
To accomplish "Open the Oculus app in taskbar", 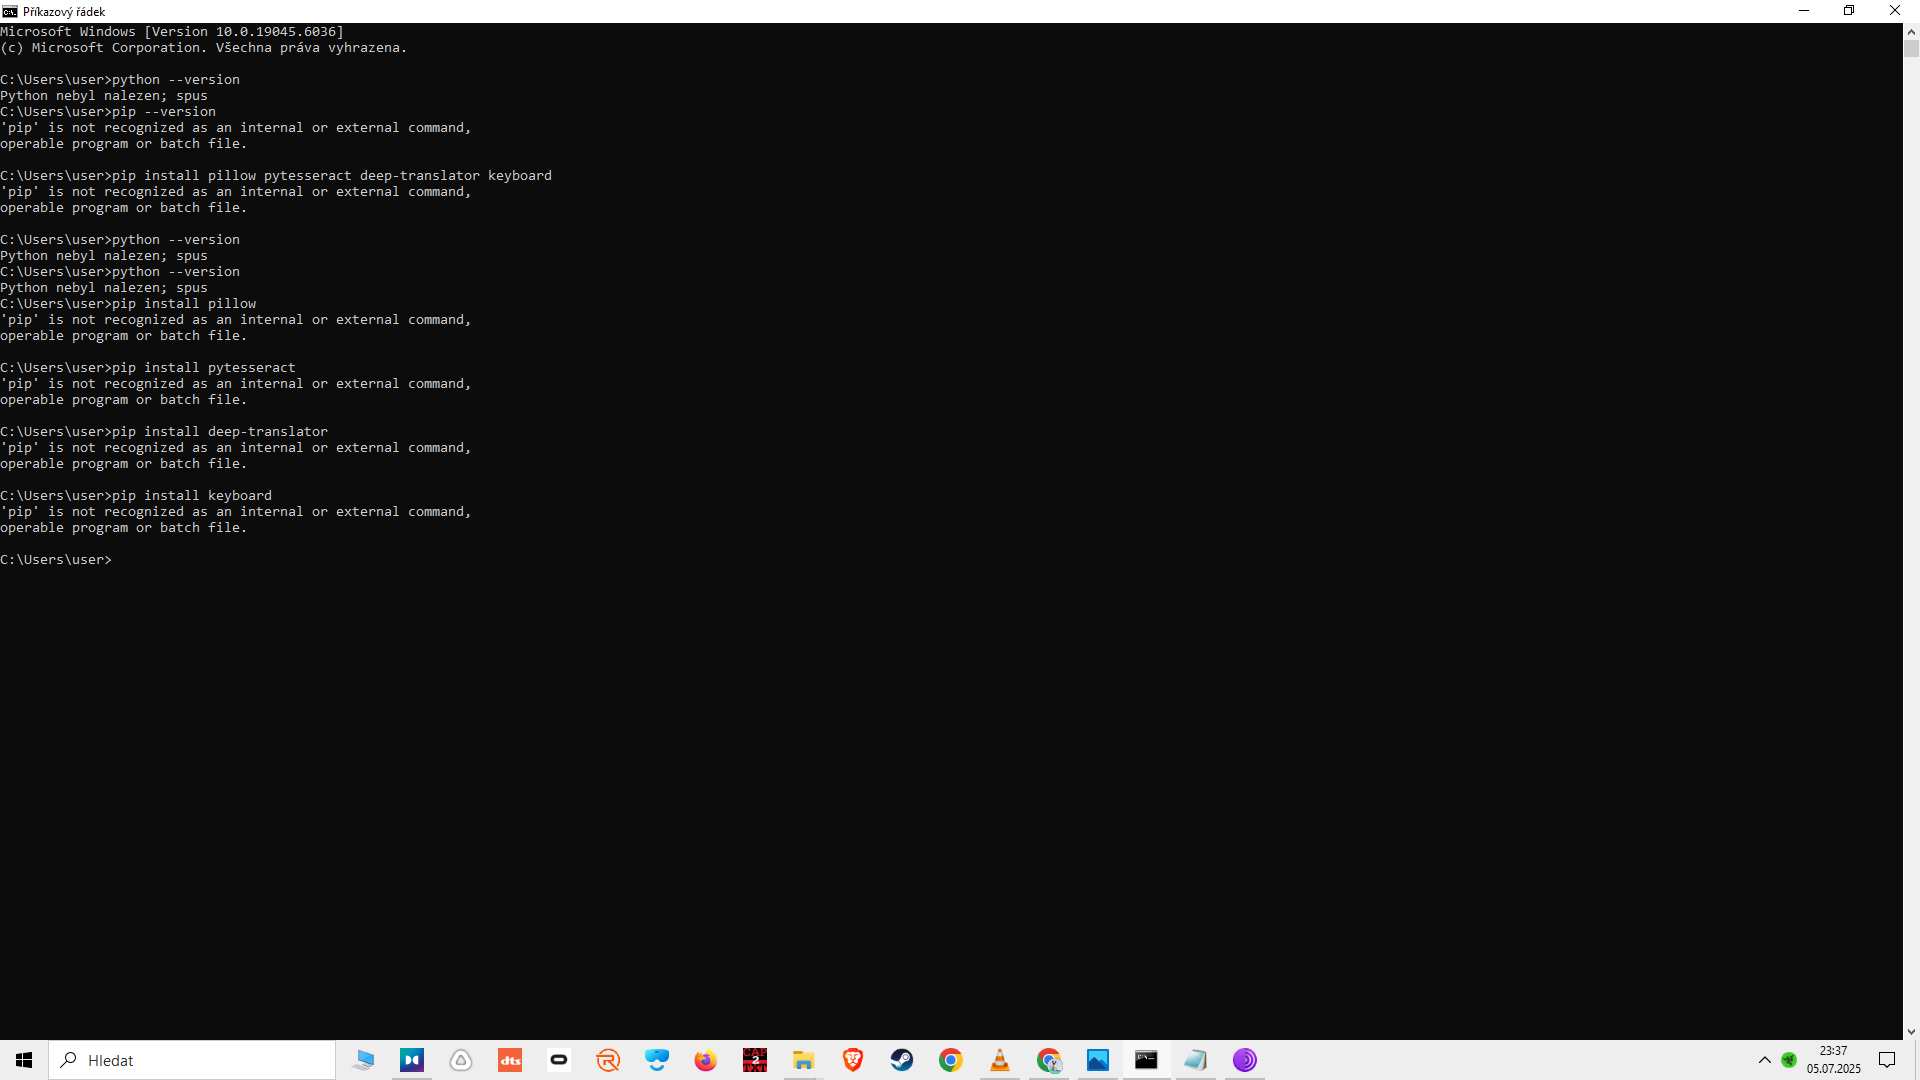I will point(559,1060).
